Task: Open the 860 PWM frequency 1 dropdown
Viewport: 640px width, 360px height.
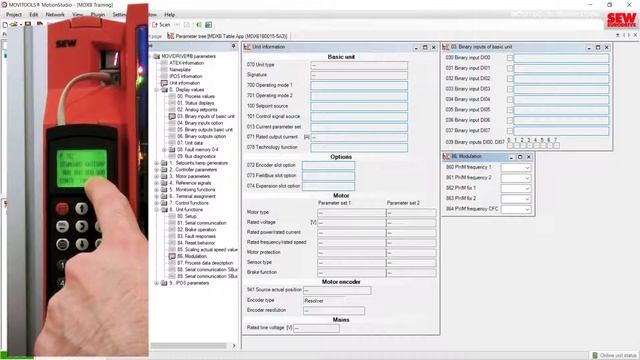Action: coord(527,168)
